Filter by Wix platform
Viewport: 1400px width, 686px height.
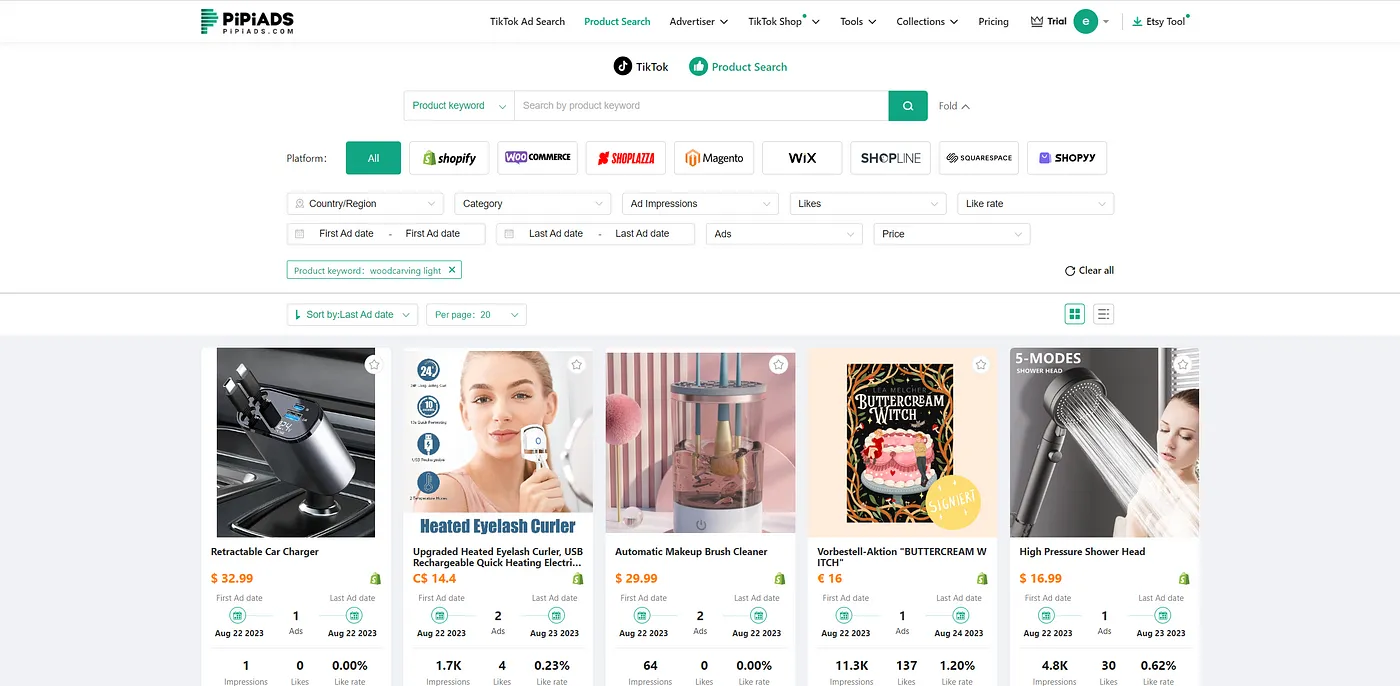pyautogui.click(x=802, y=158)
